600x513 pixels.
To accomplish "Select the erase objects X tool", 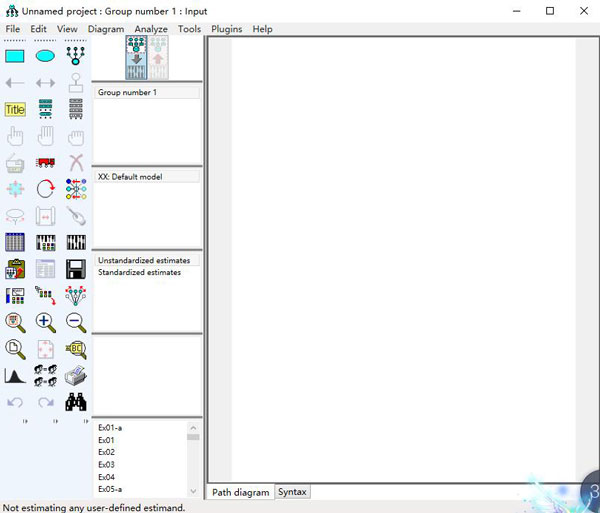I will [76, 163].
